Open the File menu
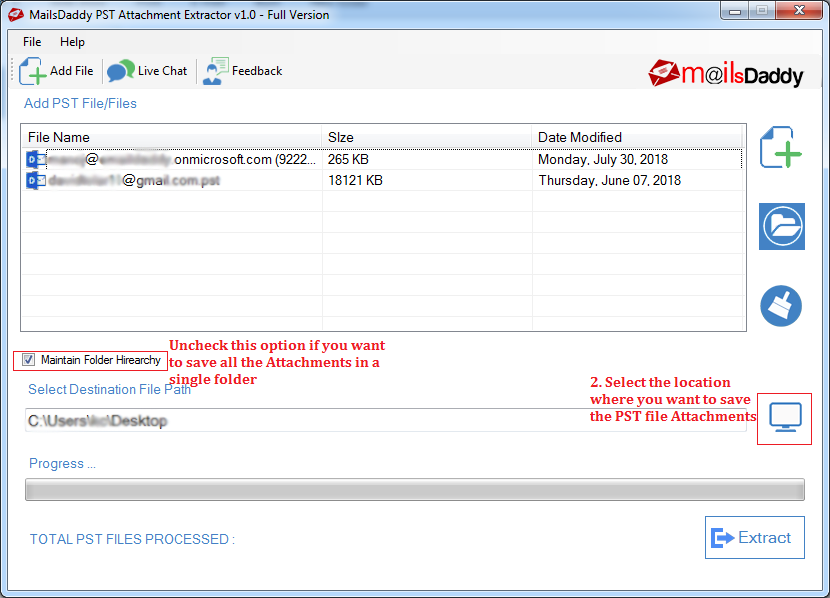 pos(32,42)
